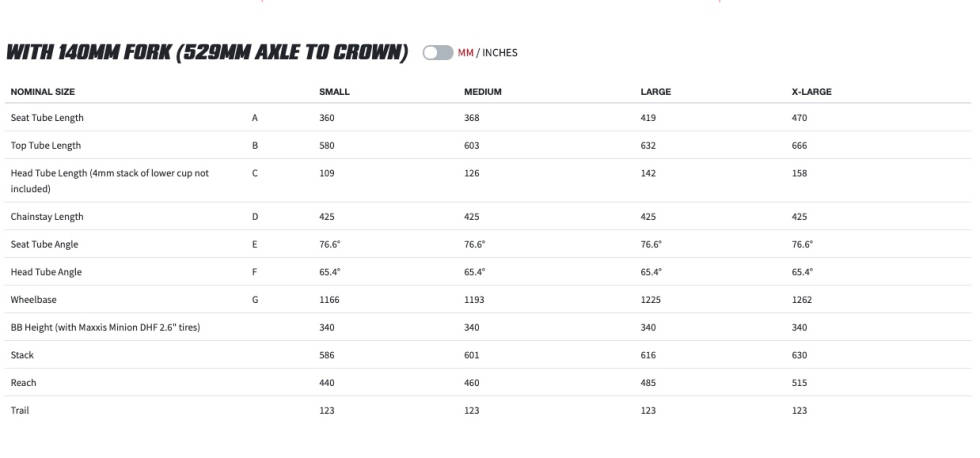Click the BB Height row label

point(105,327)
